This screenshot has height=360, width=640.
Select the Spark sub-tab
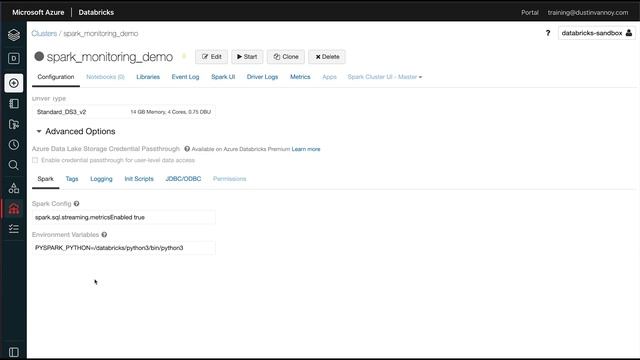pos(45,179)
